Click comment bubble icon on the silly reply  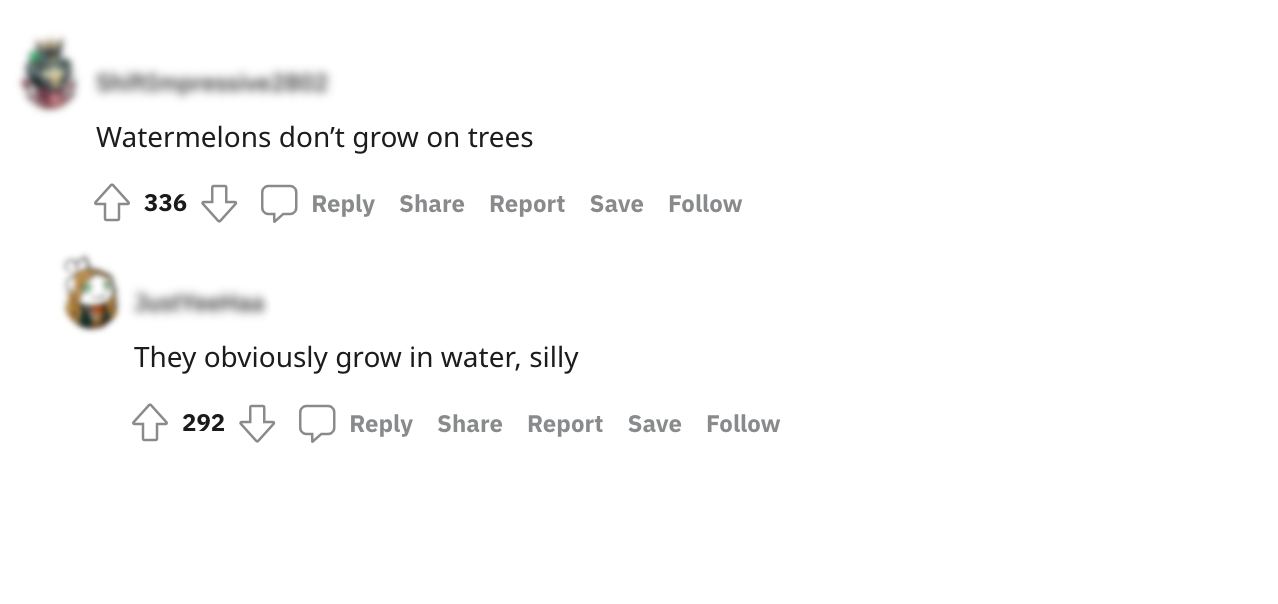[317, 424]
